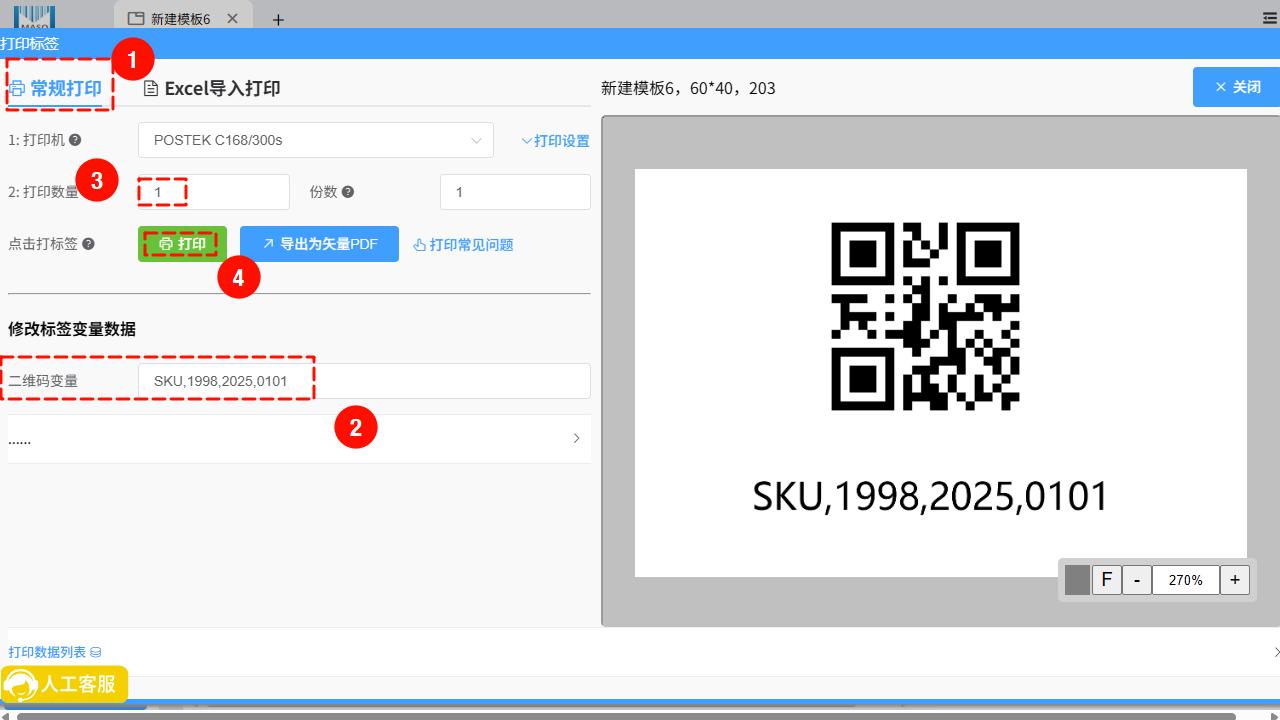This screenshot has height=720, width=1280.
Task: Expand the …… row chevron
Action: click(576, 438)
